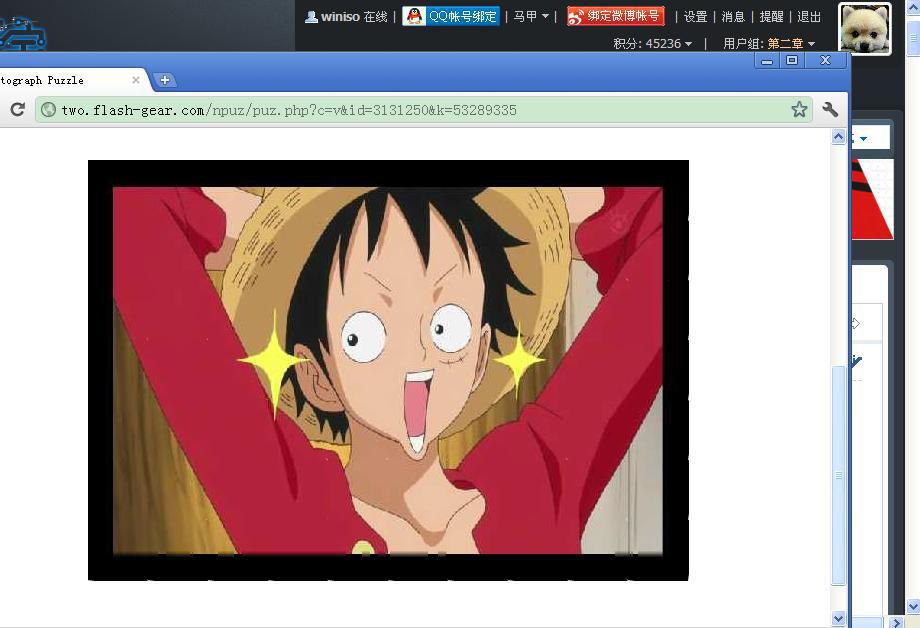Reload the page with the refresh icon

(17, 110)
